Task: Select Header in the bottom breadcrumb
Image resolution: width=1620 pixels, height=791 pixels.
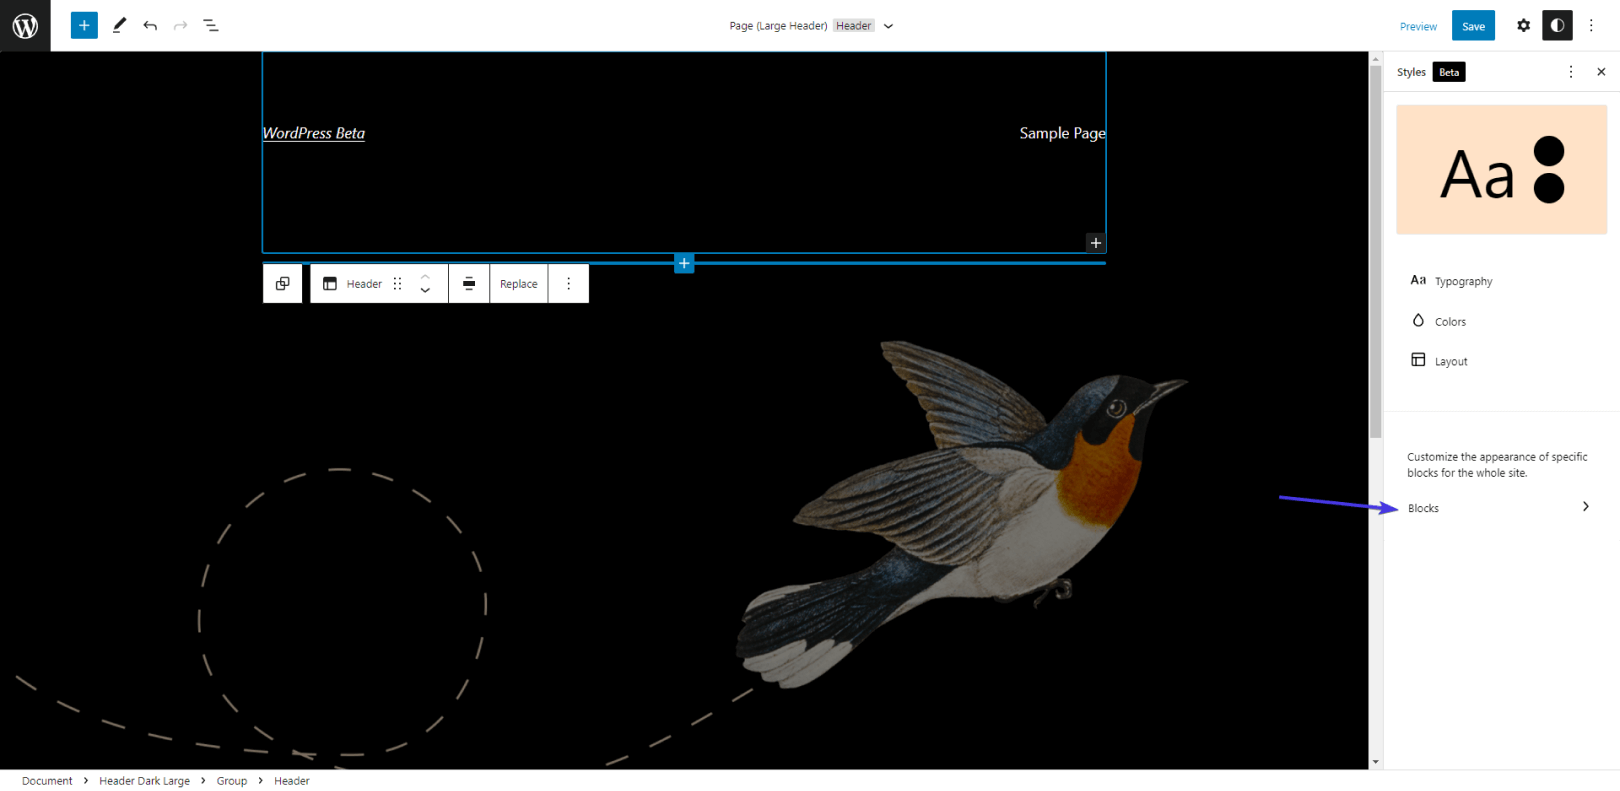Action: coord(292,781)
